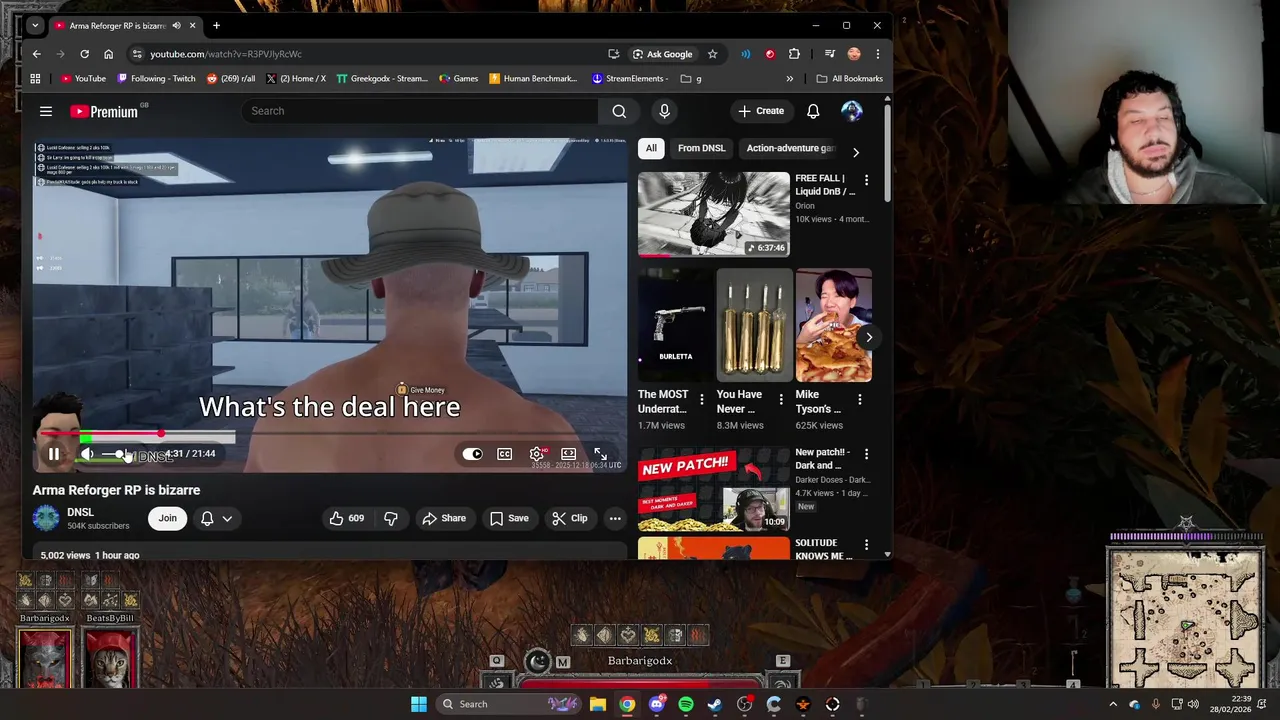Open the tab search dropdown arrow
Viewport: 1280px width, 720px height.
[x=35, y=26]
